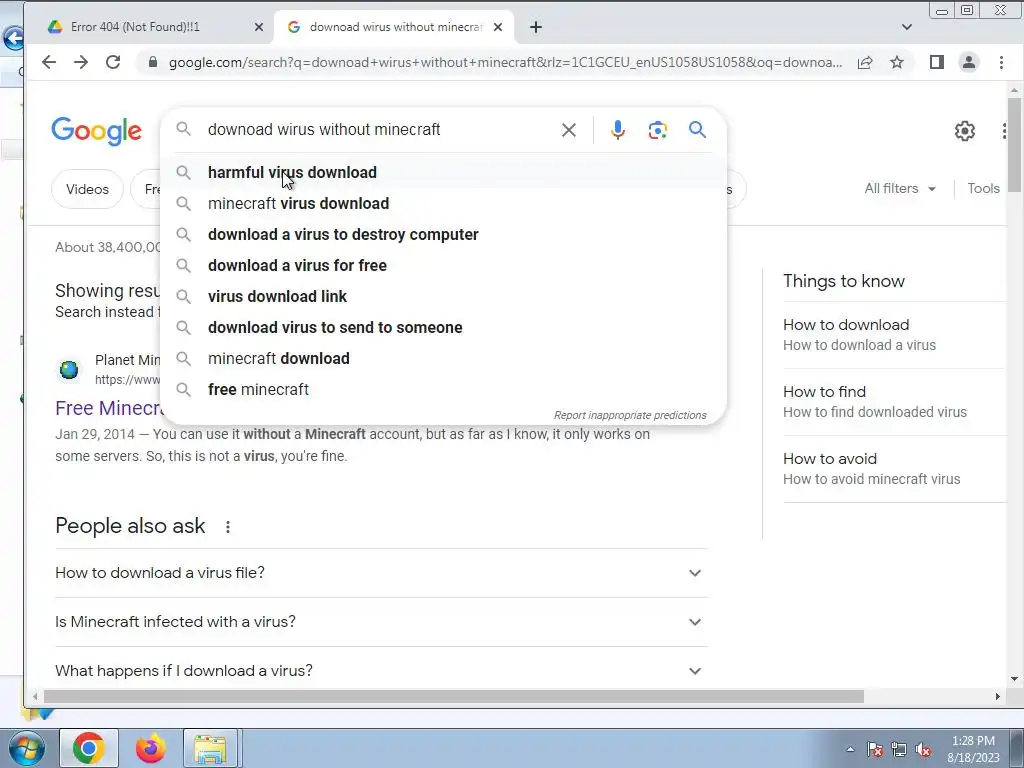Open All filters dropdown

click(900, 188)
